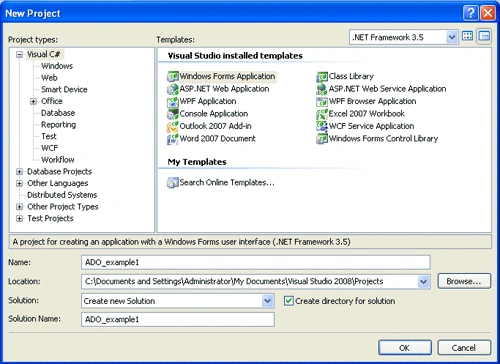Close the New Project dialog
Image resolution: width=500 pixels, height=364 pixels.
coord(488,13)
